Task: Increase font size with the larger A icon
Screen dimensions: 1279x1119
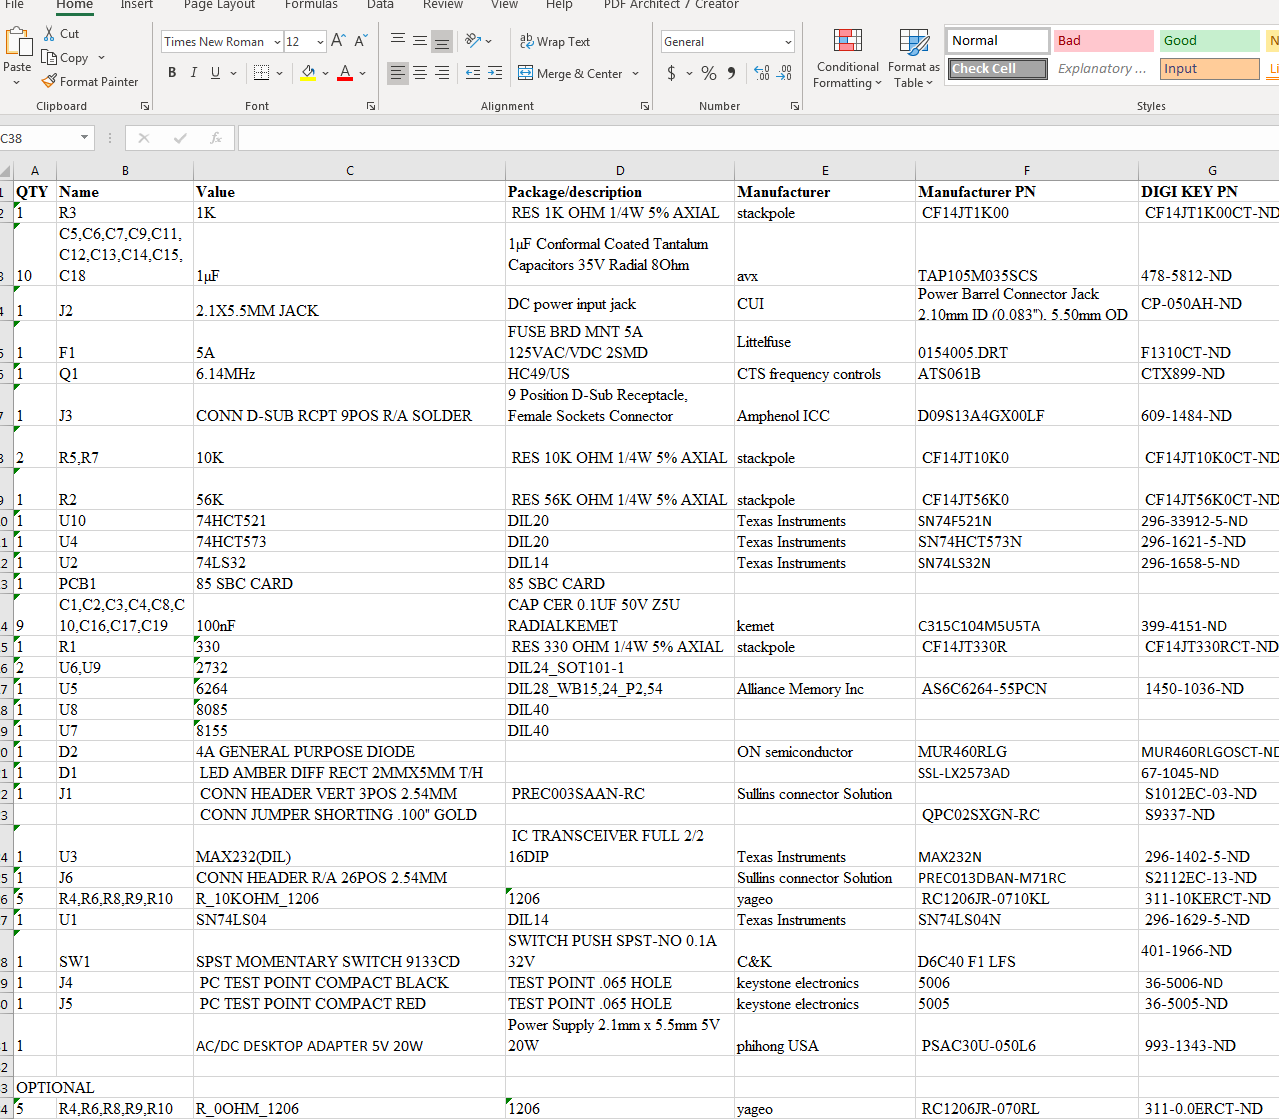Action: (338, 41)
